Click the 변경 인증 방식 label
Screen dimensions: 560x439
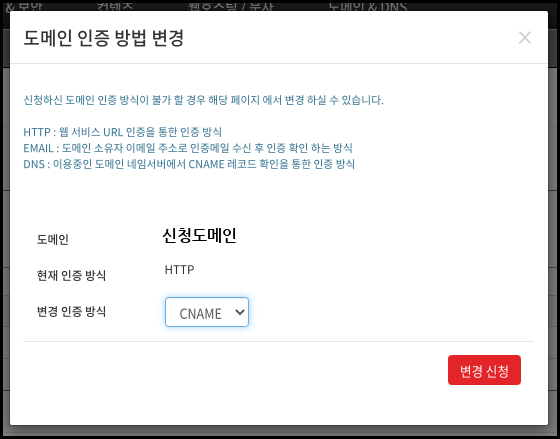pyautogui.click(x=71, y=311)
